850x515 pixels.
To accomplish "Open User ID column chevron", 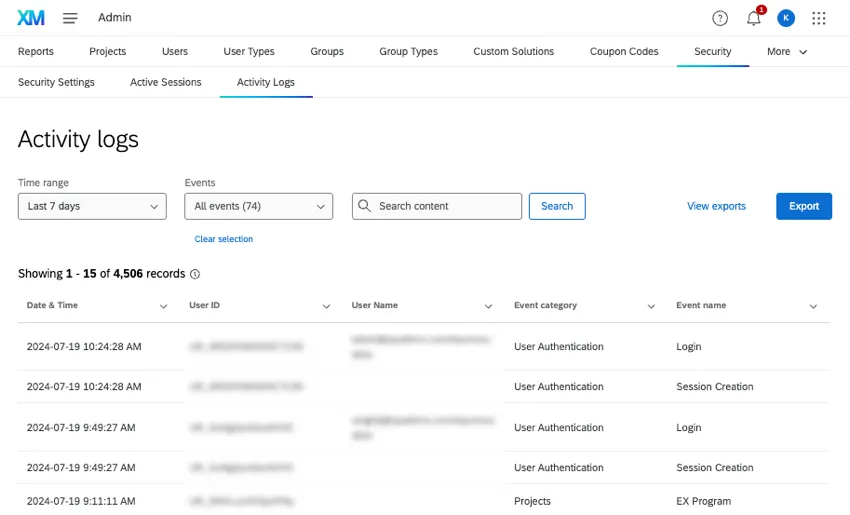I will pos(326,306).
